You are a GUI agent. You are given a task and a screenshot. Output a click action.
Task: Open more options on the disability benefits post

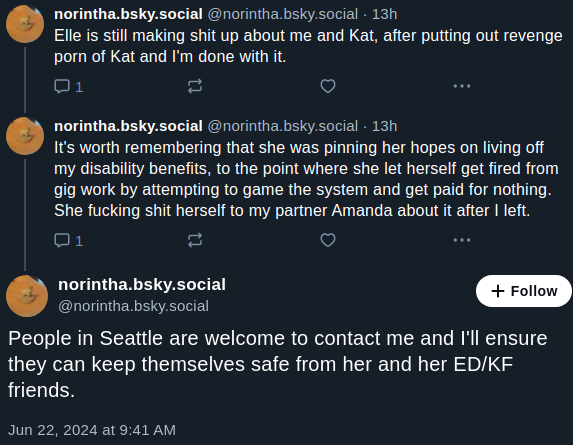coord(462,240)
